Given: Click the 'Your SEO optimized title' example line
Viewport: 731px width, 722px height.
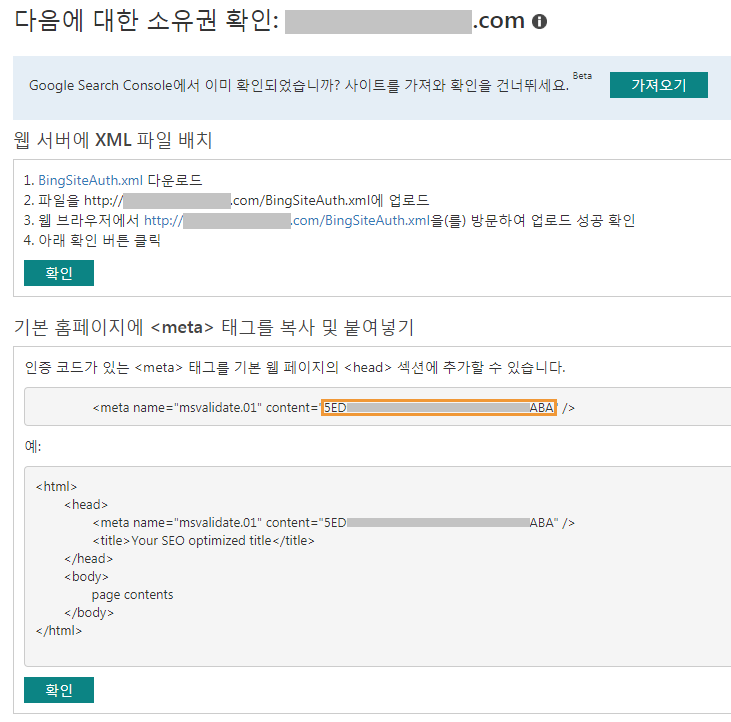Looking at the screenshot, I should [203, 541].
